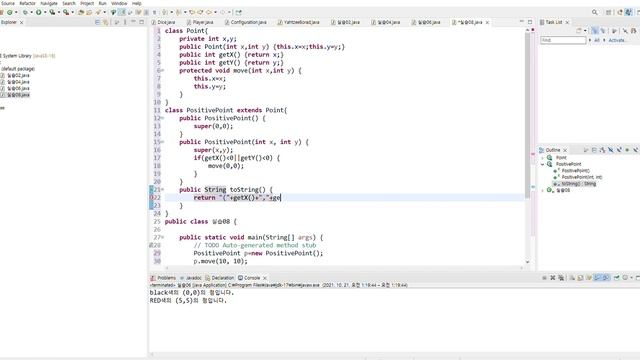Toggle Scroll Lock in Console toolbar
This screenshot has width=640, height=360.
[580, 278]
